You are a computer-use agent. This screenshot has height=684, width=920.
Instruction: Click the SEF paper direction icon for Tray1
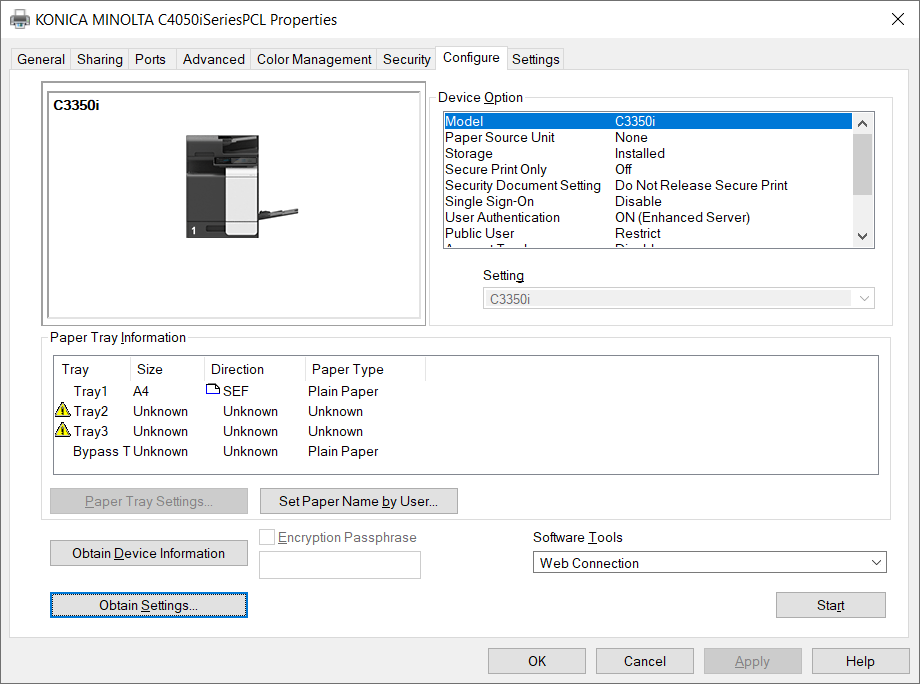coord(213,391)
